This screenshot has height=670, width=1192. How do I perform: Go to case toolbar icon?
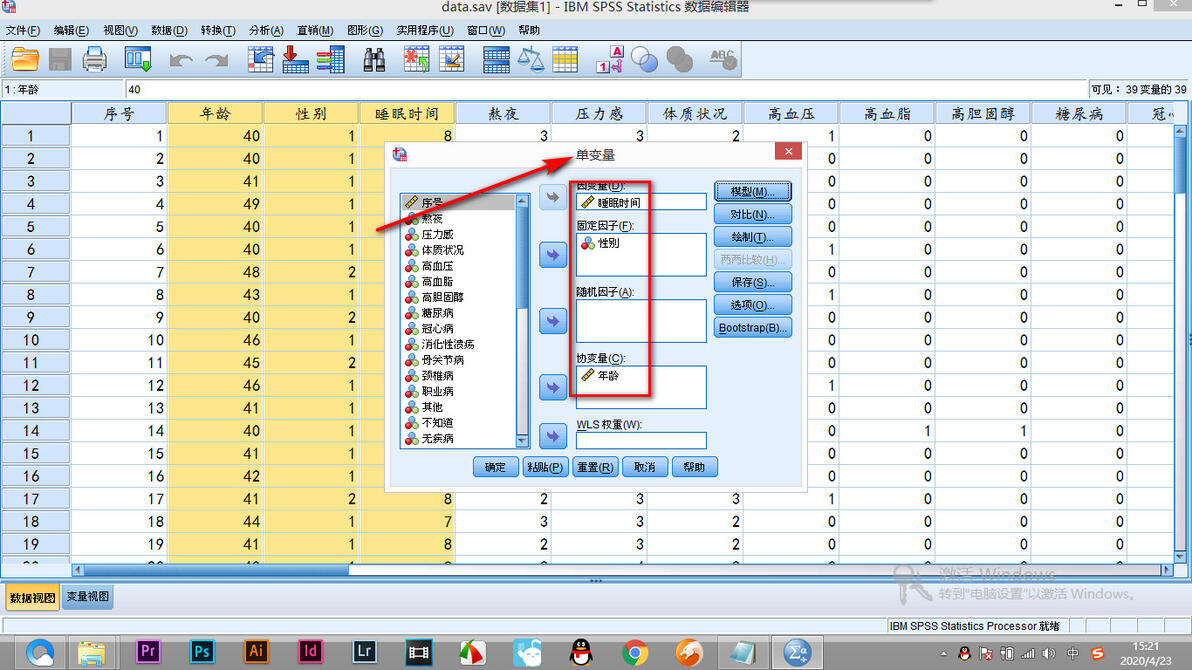pyautogui.click(x=261, y=59)
